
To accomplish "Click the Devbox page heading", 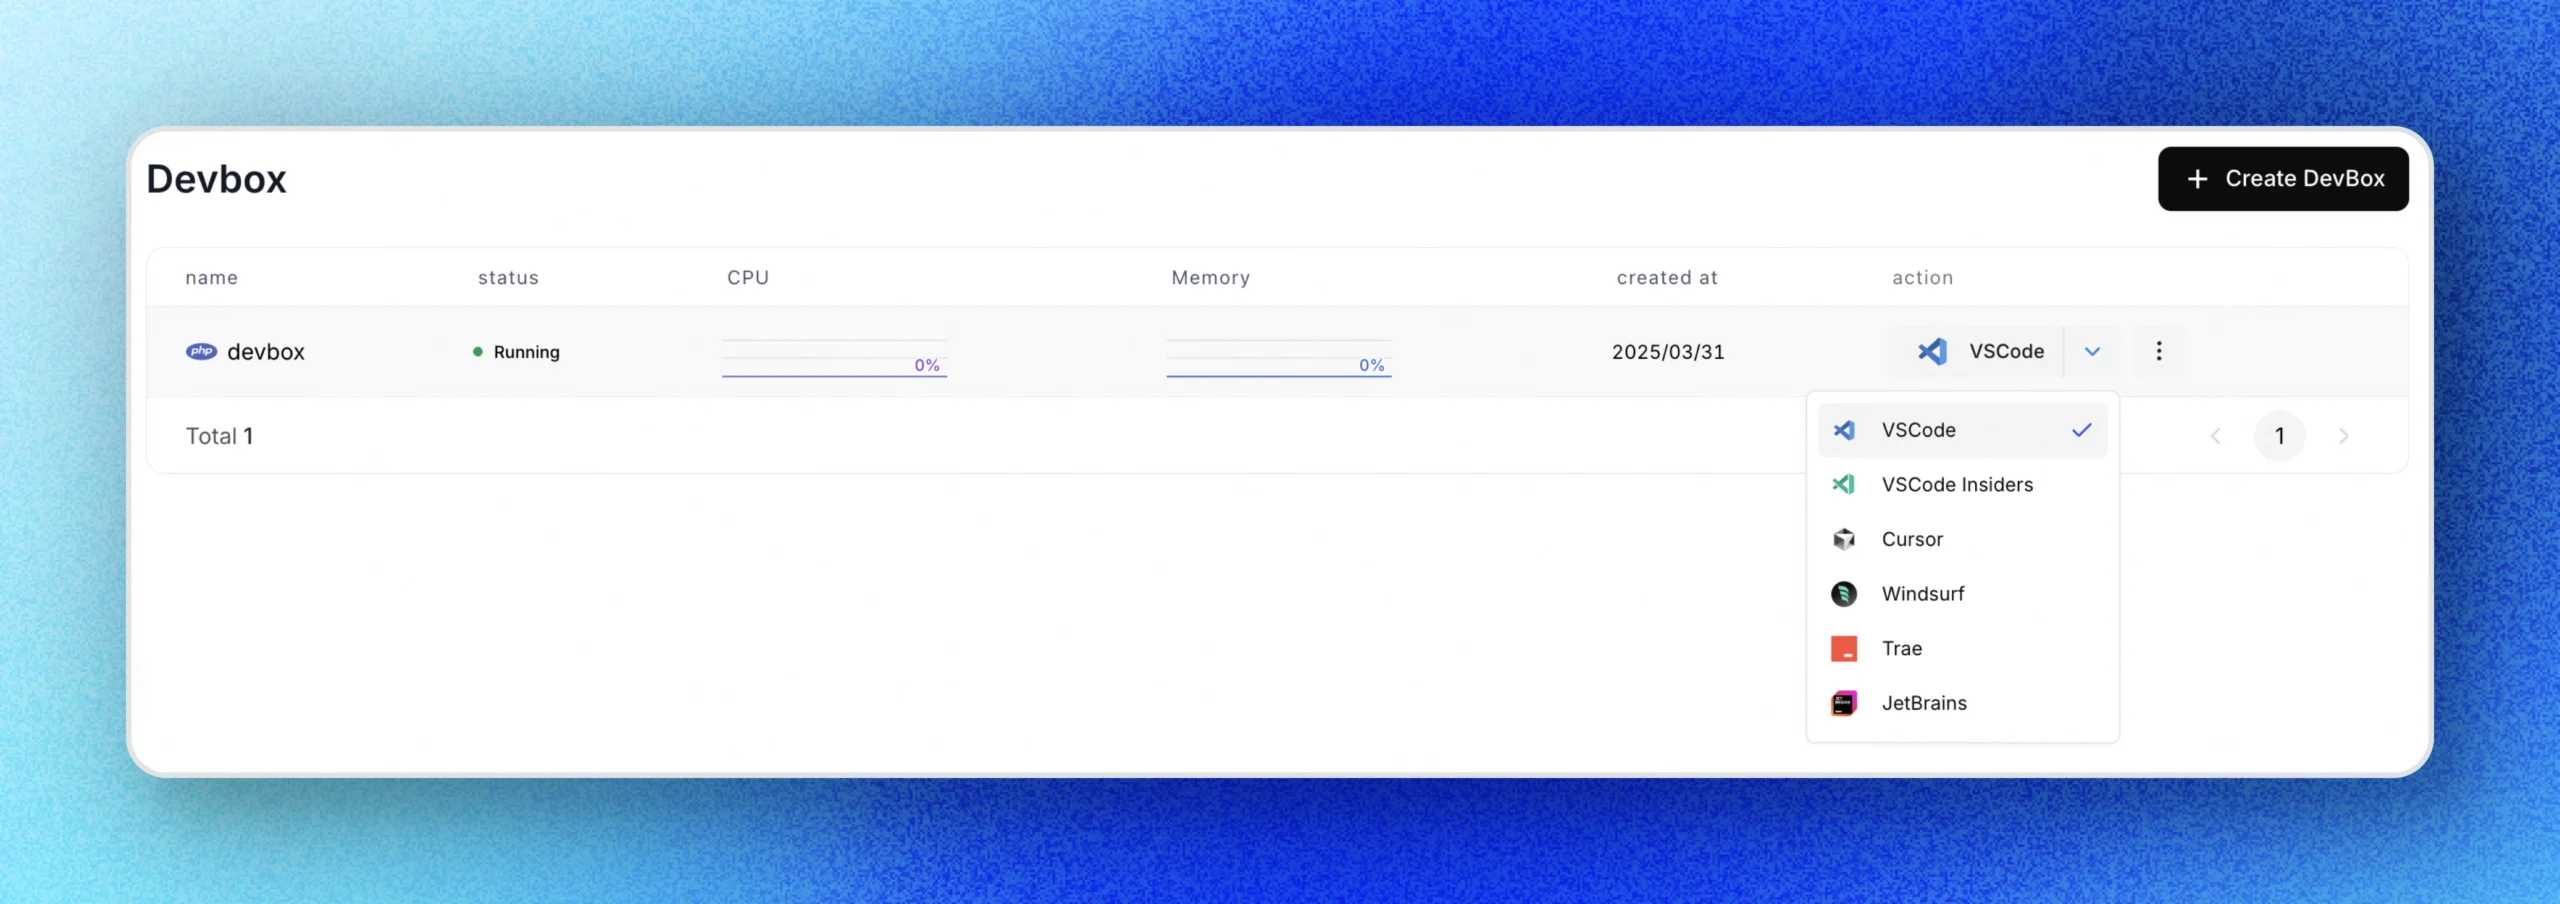I will pyautogui.click(x=217, y=179).
